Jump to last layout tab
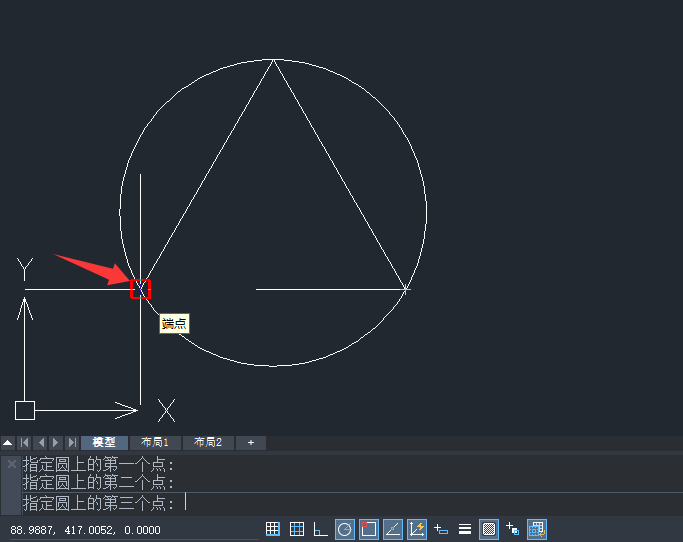Image resolution: width=683 pixels, height=542 pixels. pyautogui.click(x=72, y=443)
